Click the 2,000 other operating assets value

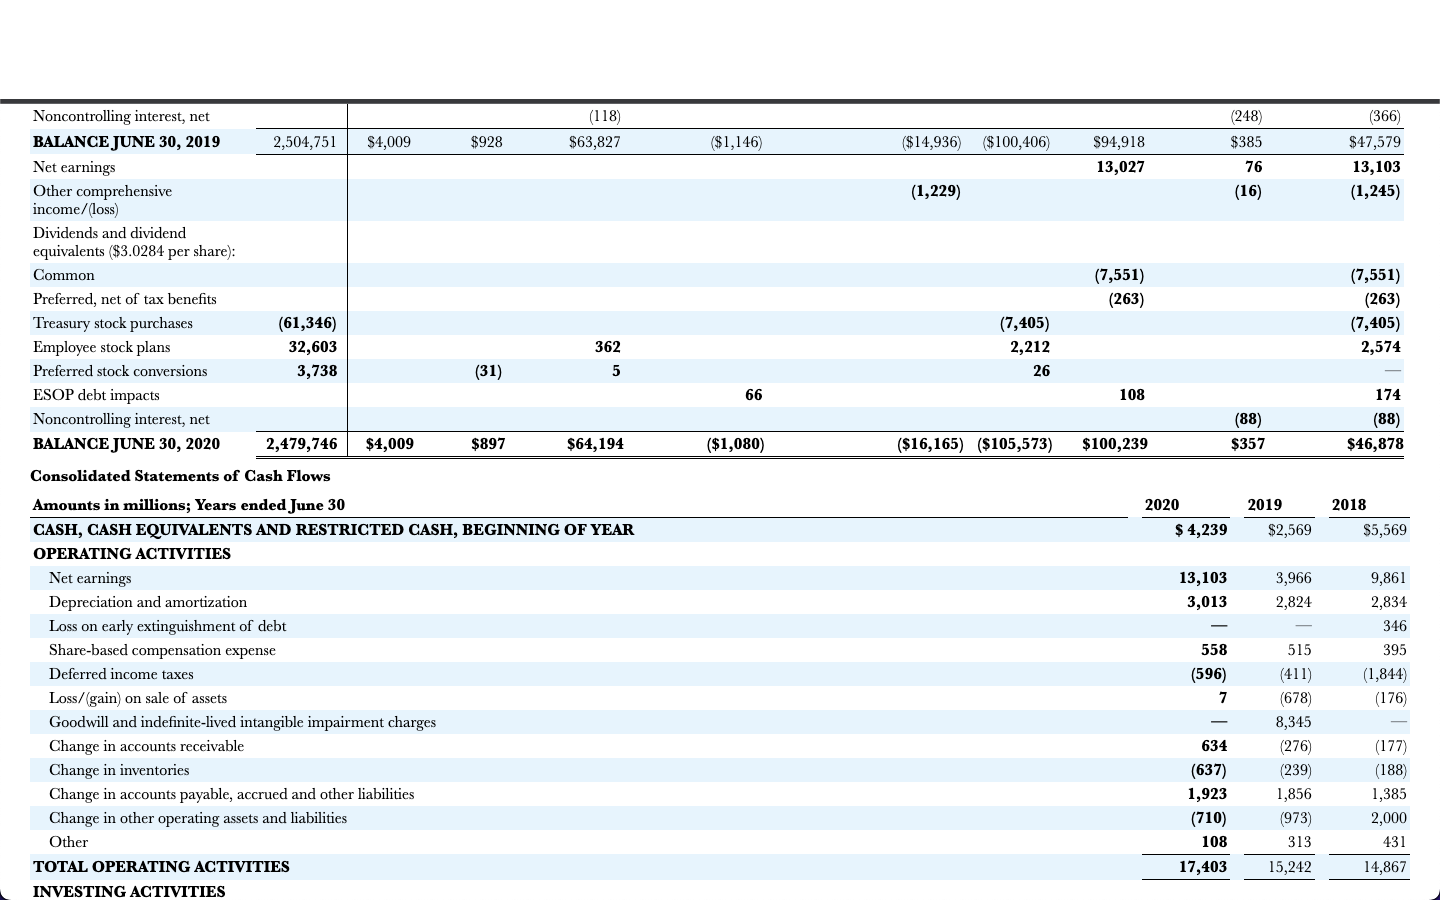[x=1389, y=818]
